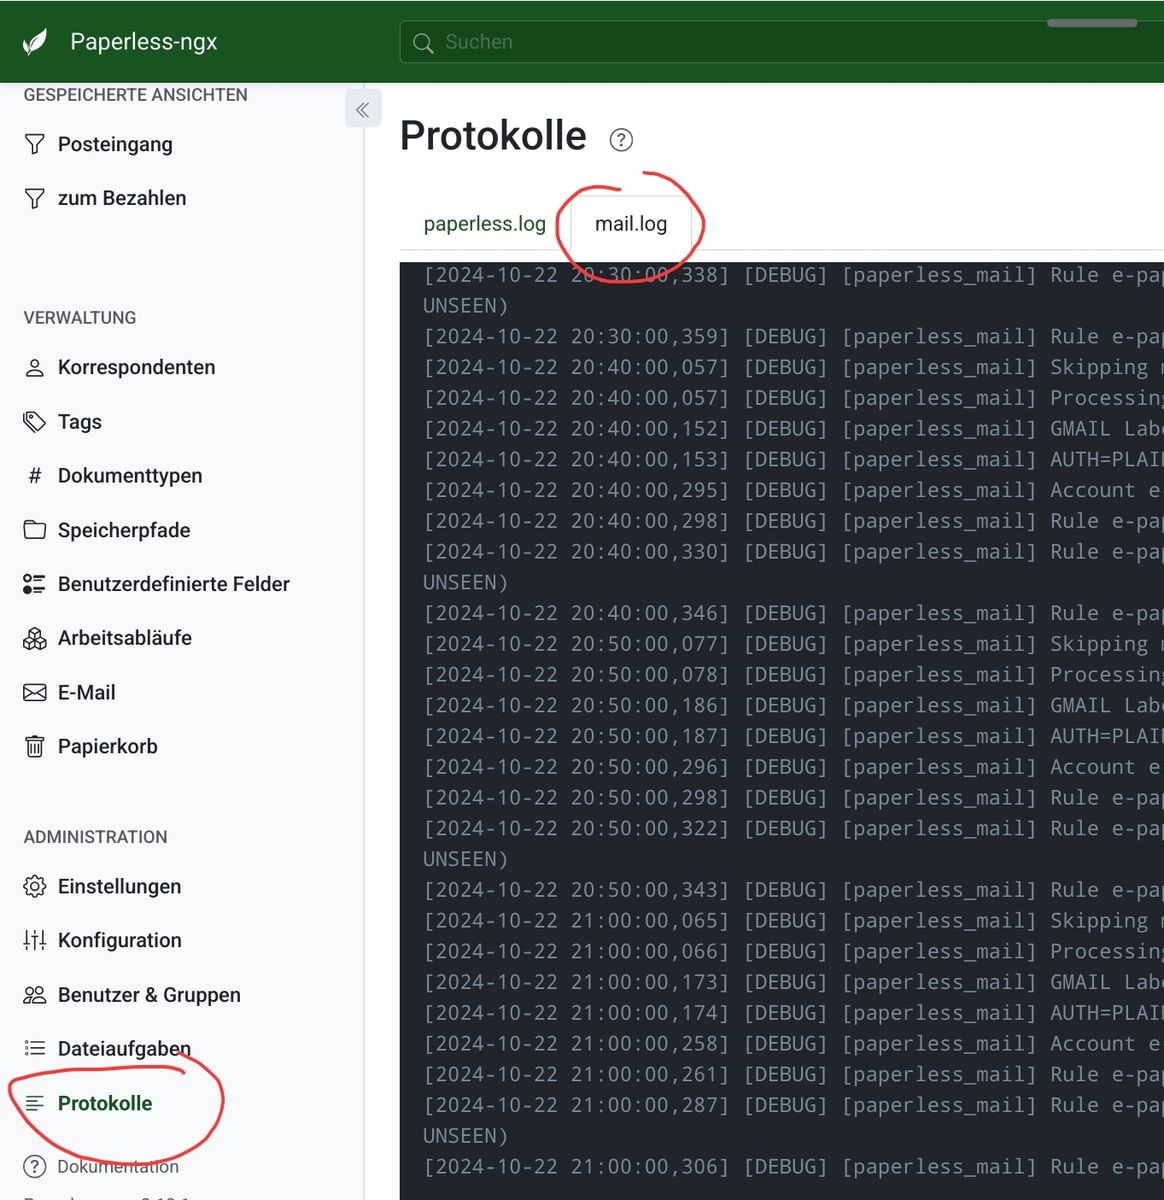The height and width of the screenshot is (1200, 1164).
Task: Open E-Mail settings page
Action: (x=87, y=692)
